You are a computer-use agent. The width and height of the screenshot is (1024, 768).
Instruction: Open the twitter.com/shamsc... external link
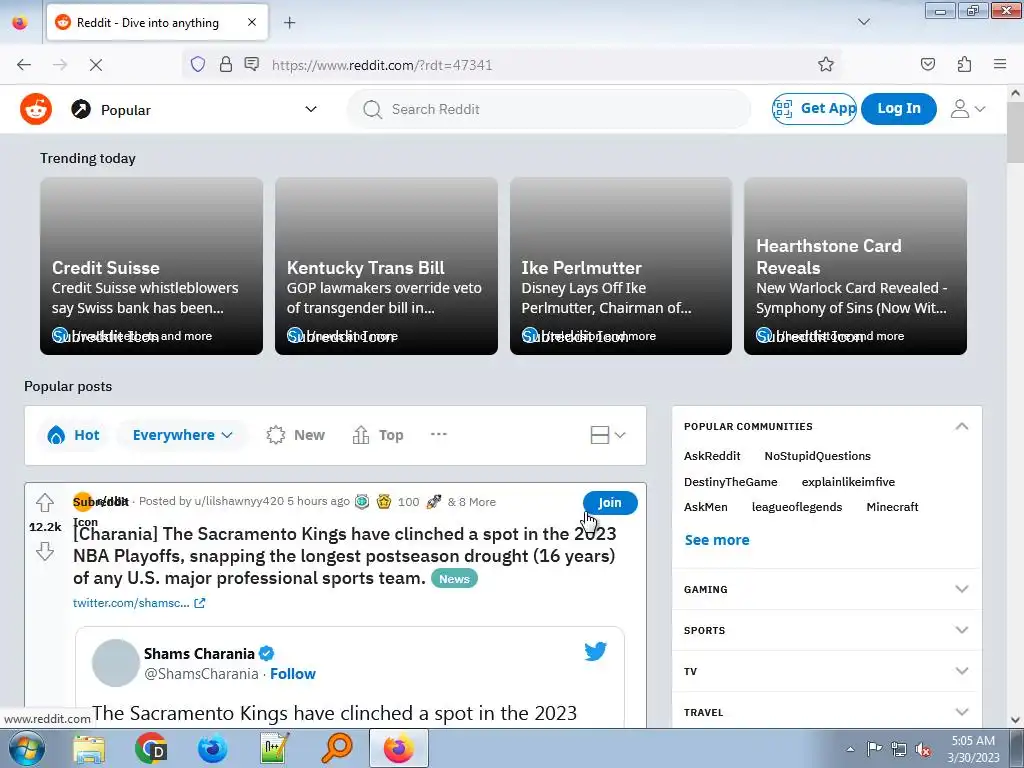139,603
